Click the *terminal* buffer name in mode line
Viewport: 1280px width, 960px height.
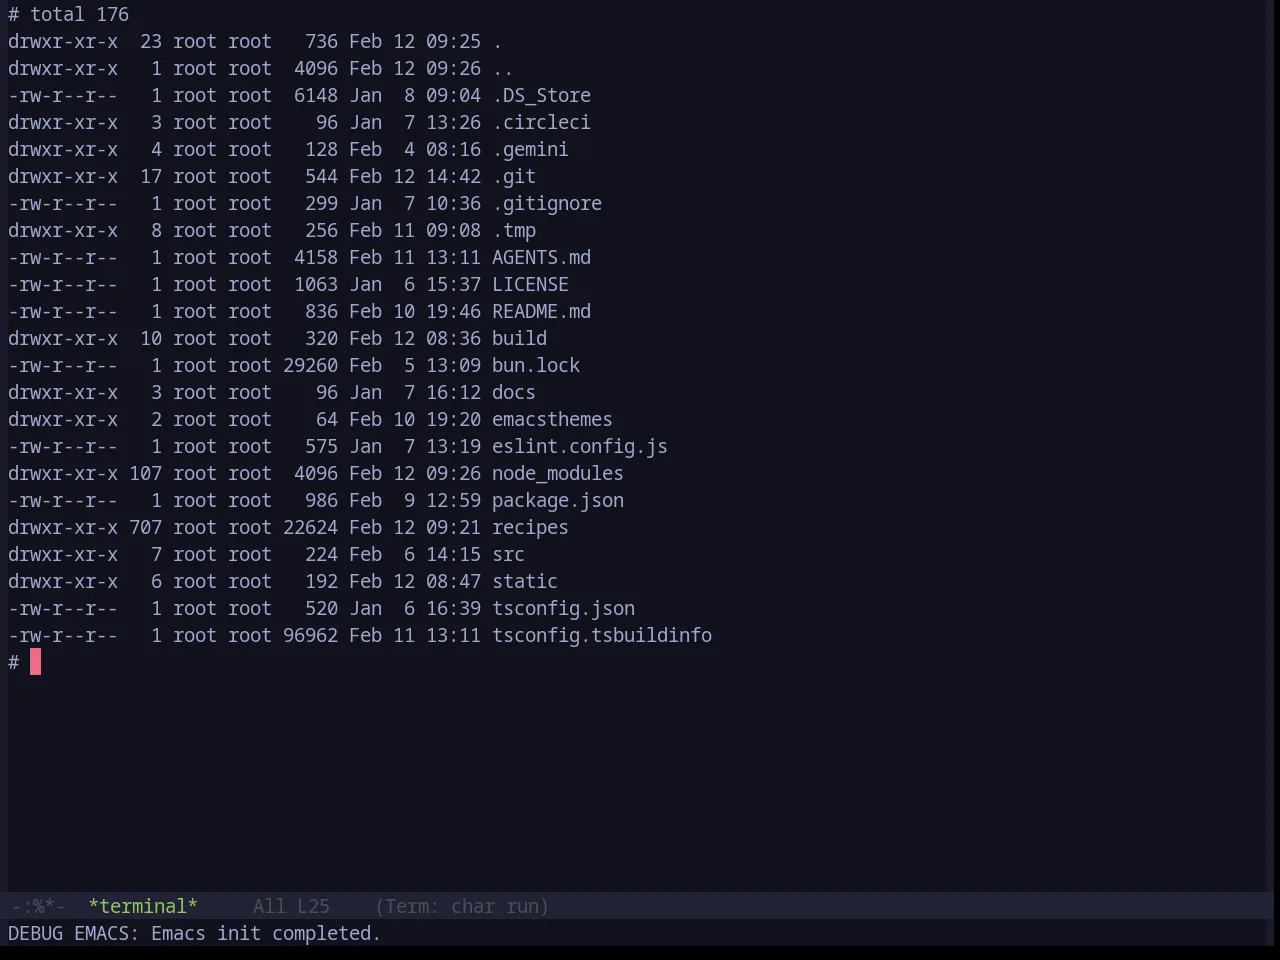pyautogui.click(x=143, y=906)
